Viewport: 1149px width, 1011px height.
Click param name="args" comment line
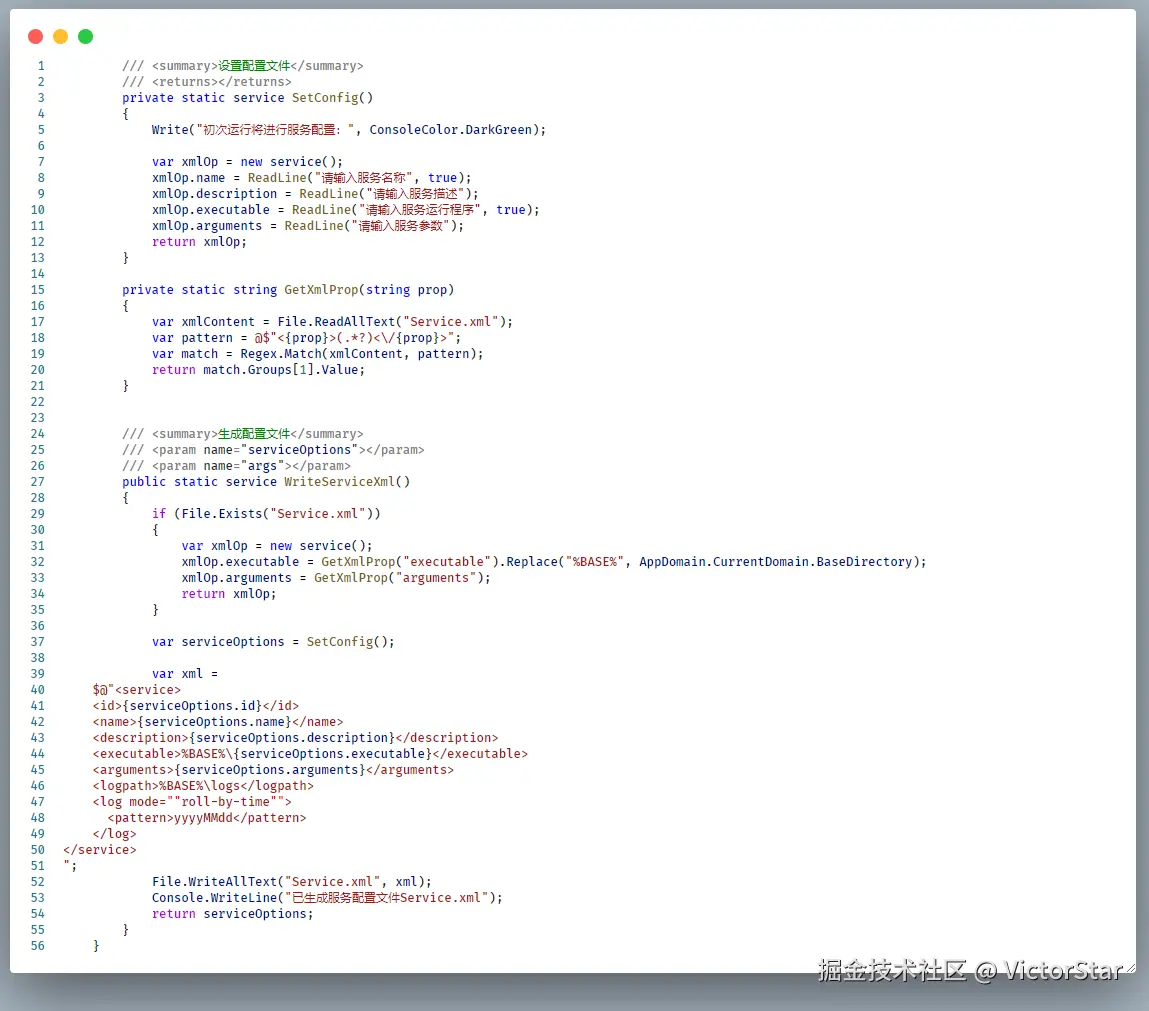236,467
